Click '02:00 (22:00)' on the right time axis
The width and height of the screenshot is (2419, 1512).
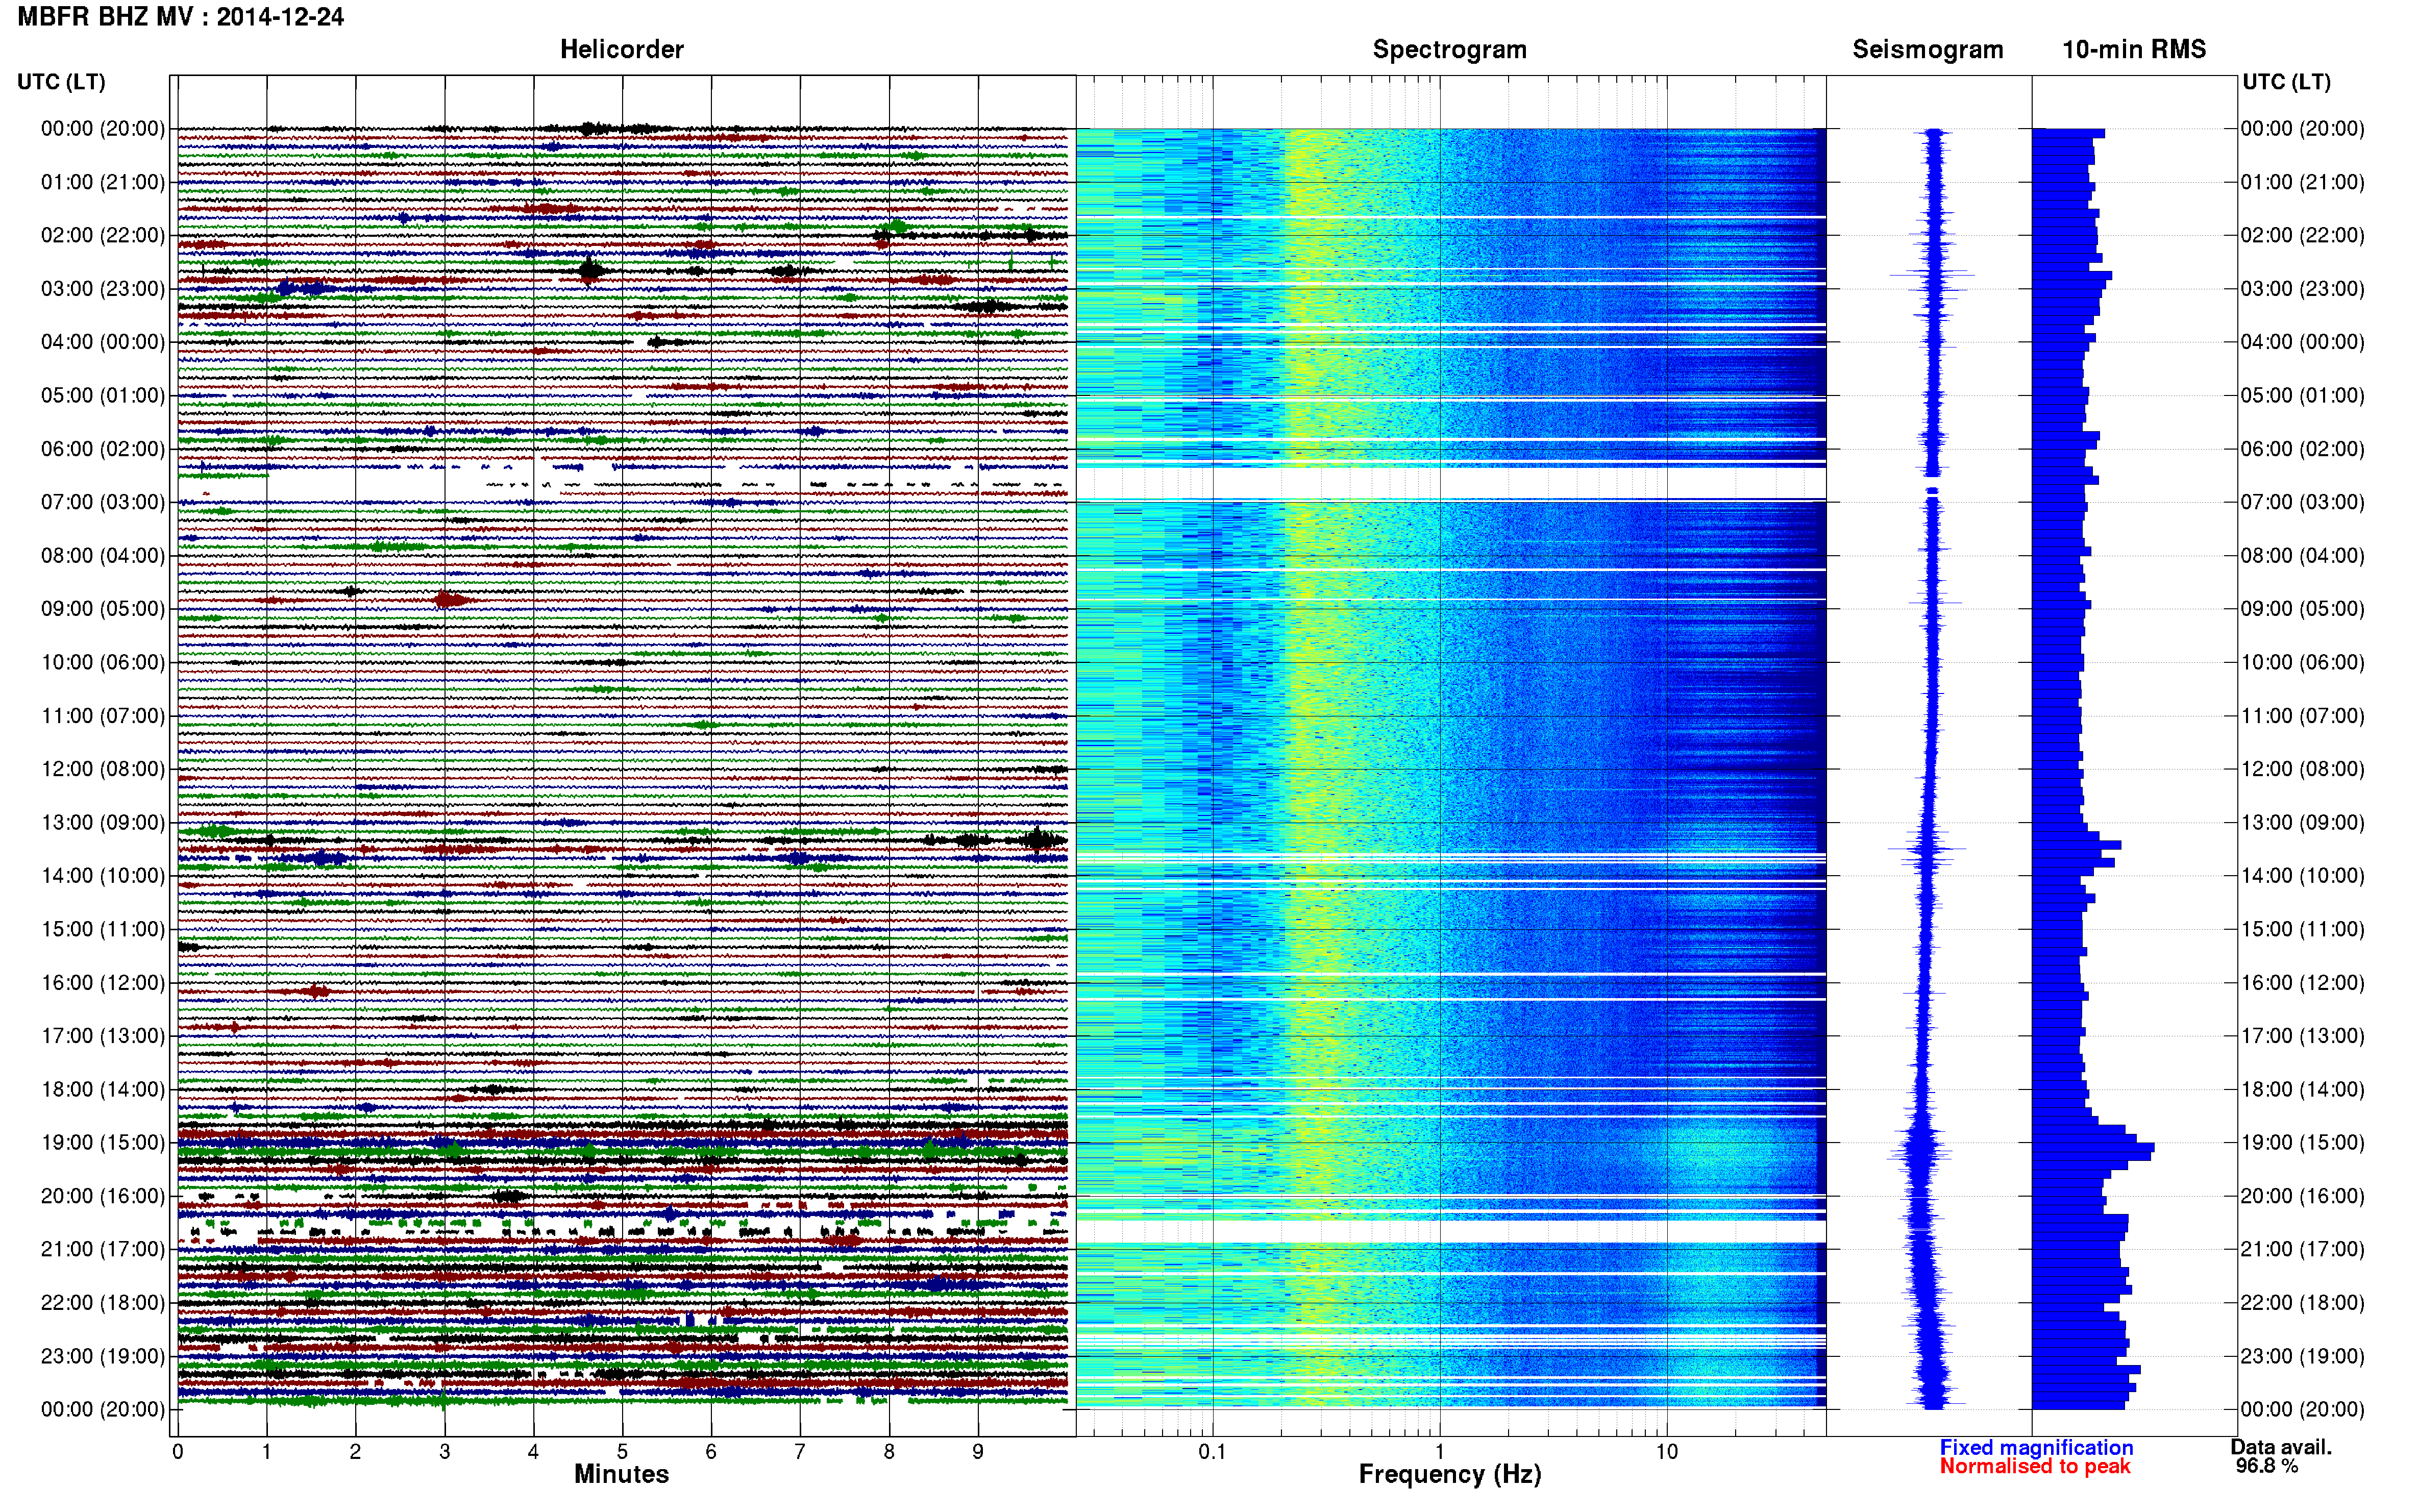(2302, 235)
